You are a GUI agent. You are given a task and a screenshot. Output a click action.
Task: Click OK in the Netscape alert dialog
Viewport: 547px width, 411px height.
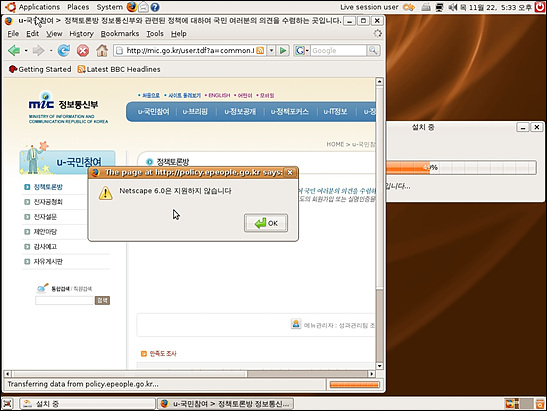(266, 223)
